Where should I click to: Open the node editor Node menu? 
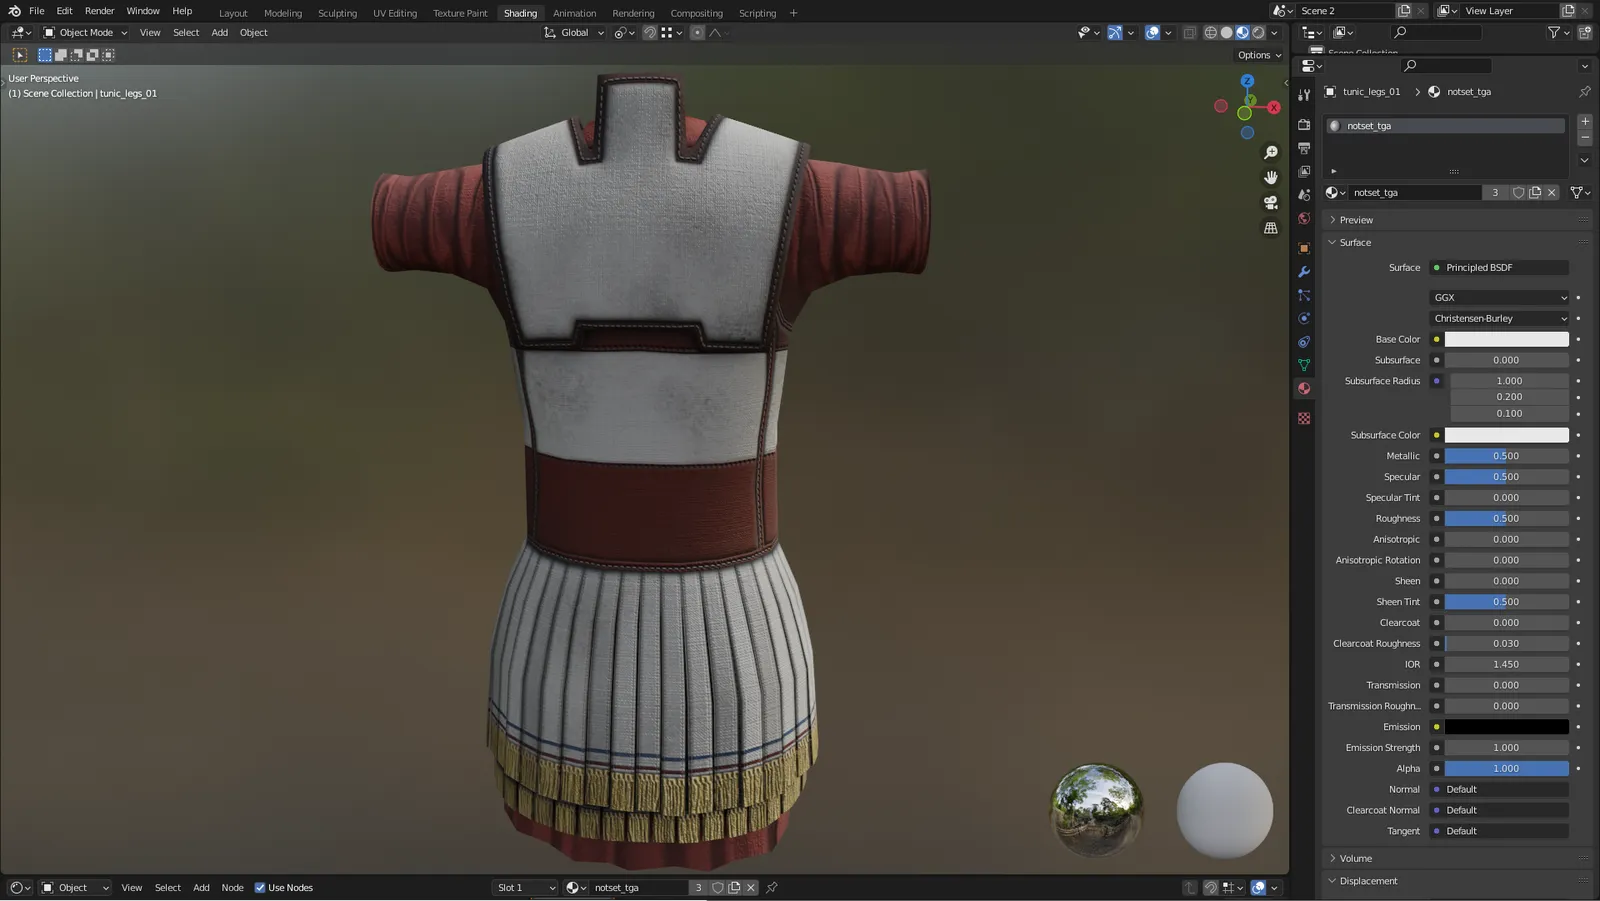click(x=232, y=888)
